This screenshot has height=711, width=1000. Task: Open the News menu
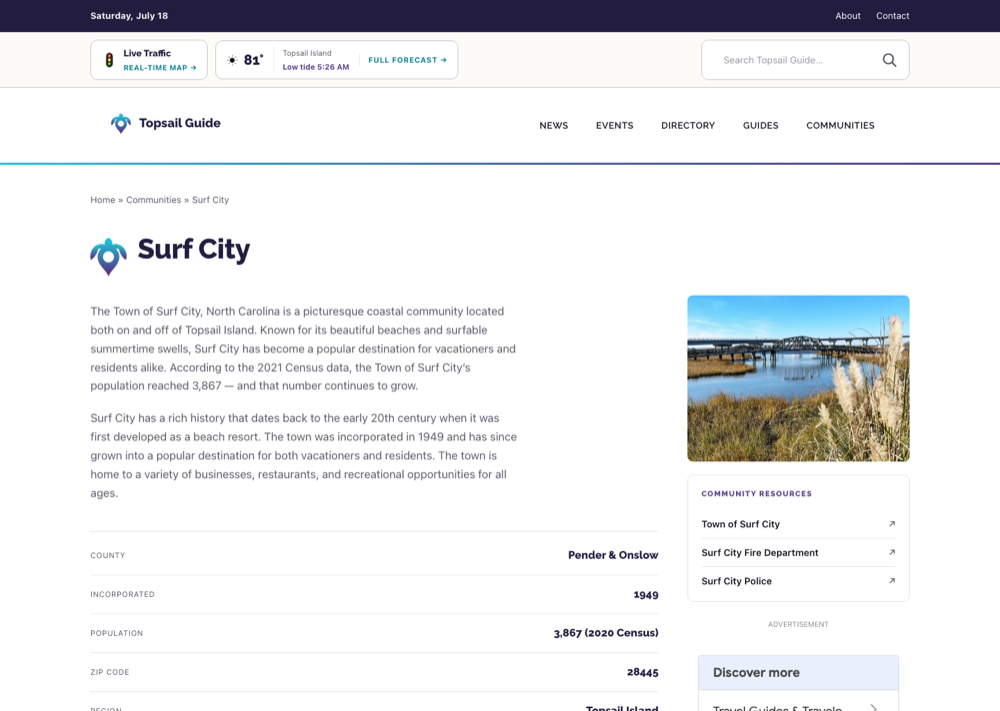pos(554,126)
